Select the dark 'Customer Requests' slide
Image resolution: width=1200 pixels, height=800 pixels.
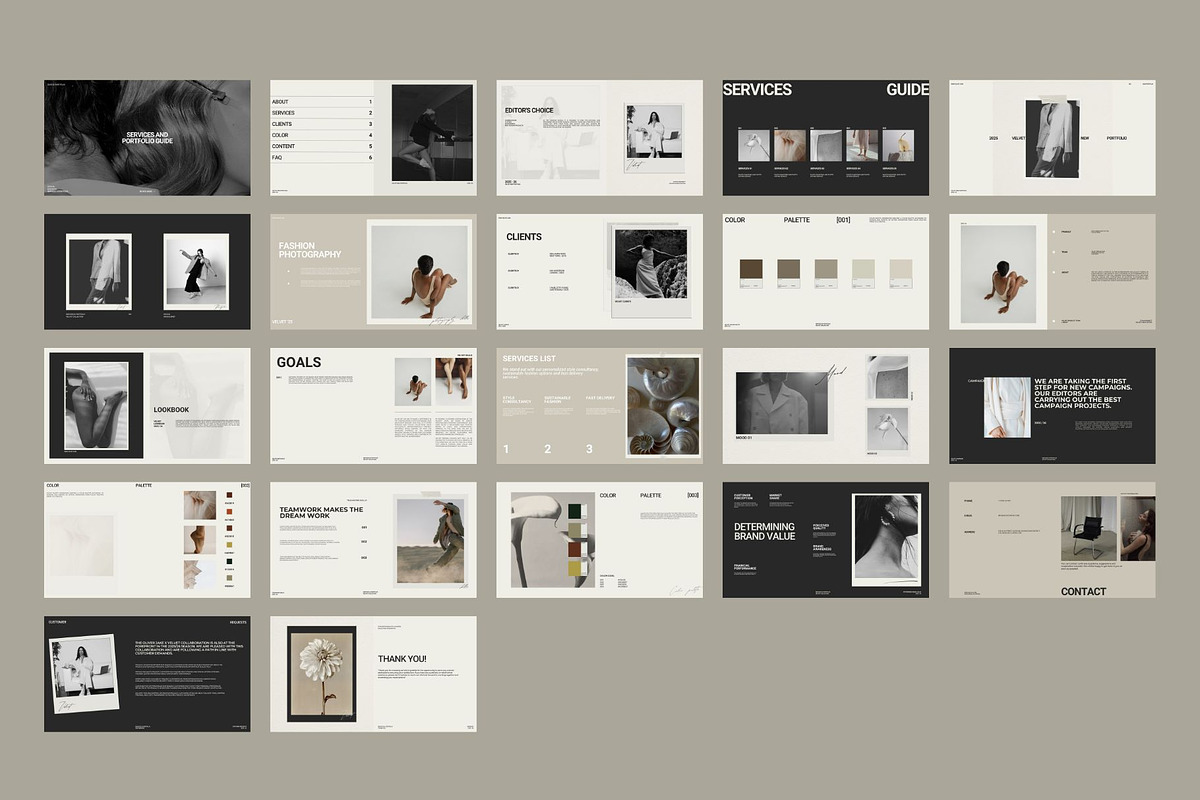pyautogui.click(x=147, y=674)
